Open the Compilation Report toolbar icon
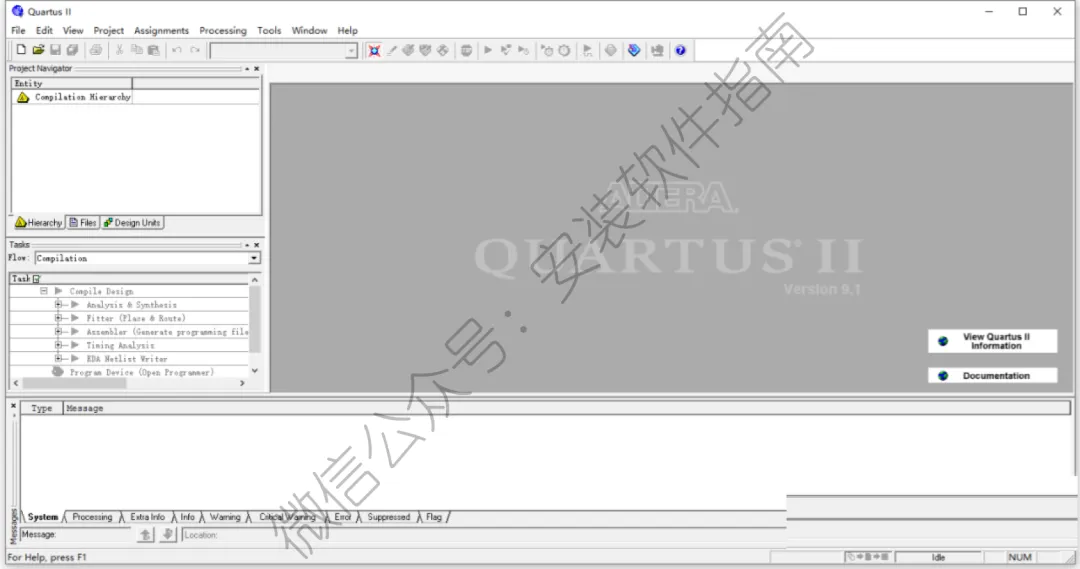 (x=610, y=50)
